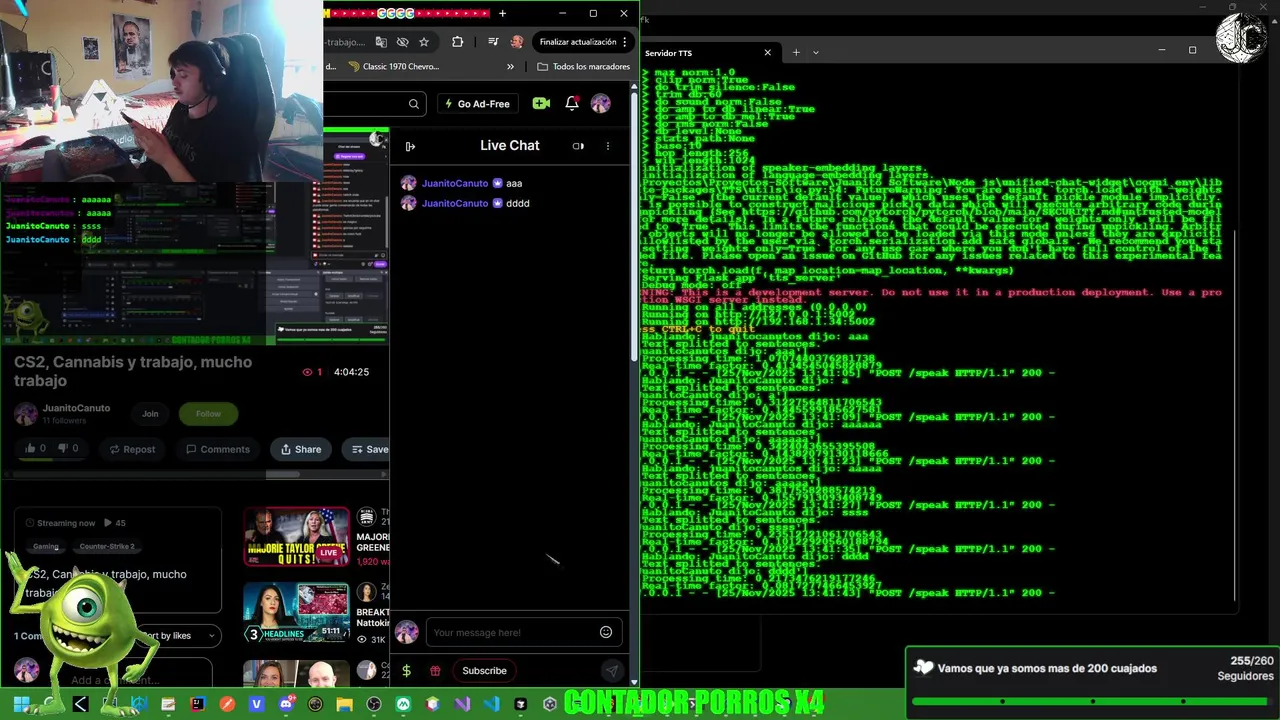Open Discord from the taskbar

tap(286, 704)
